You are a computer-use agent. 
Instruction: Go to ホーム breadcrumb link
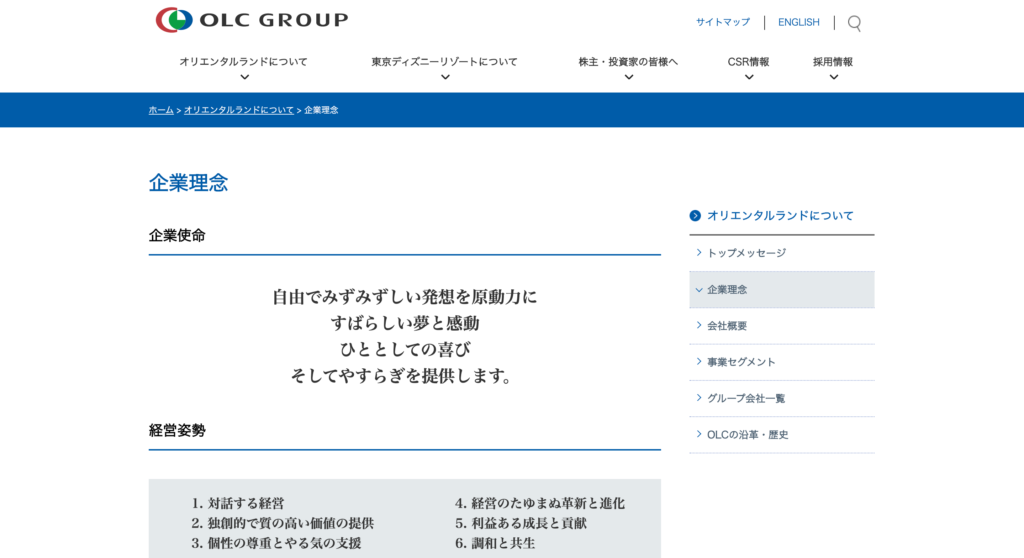click(x=161, y=110)
